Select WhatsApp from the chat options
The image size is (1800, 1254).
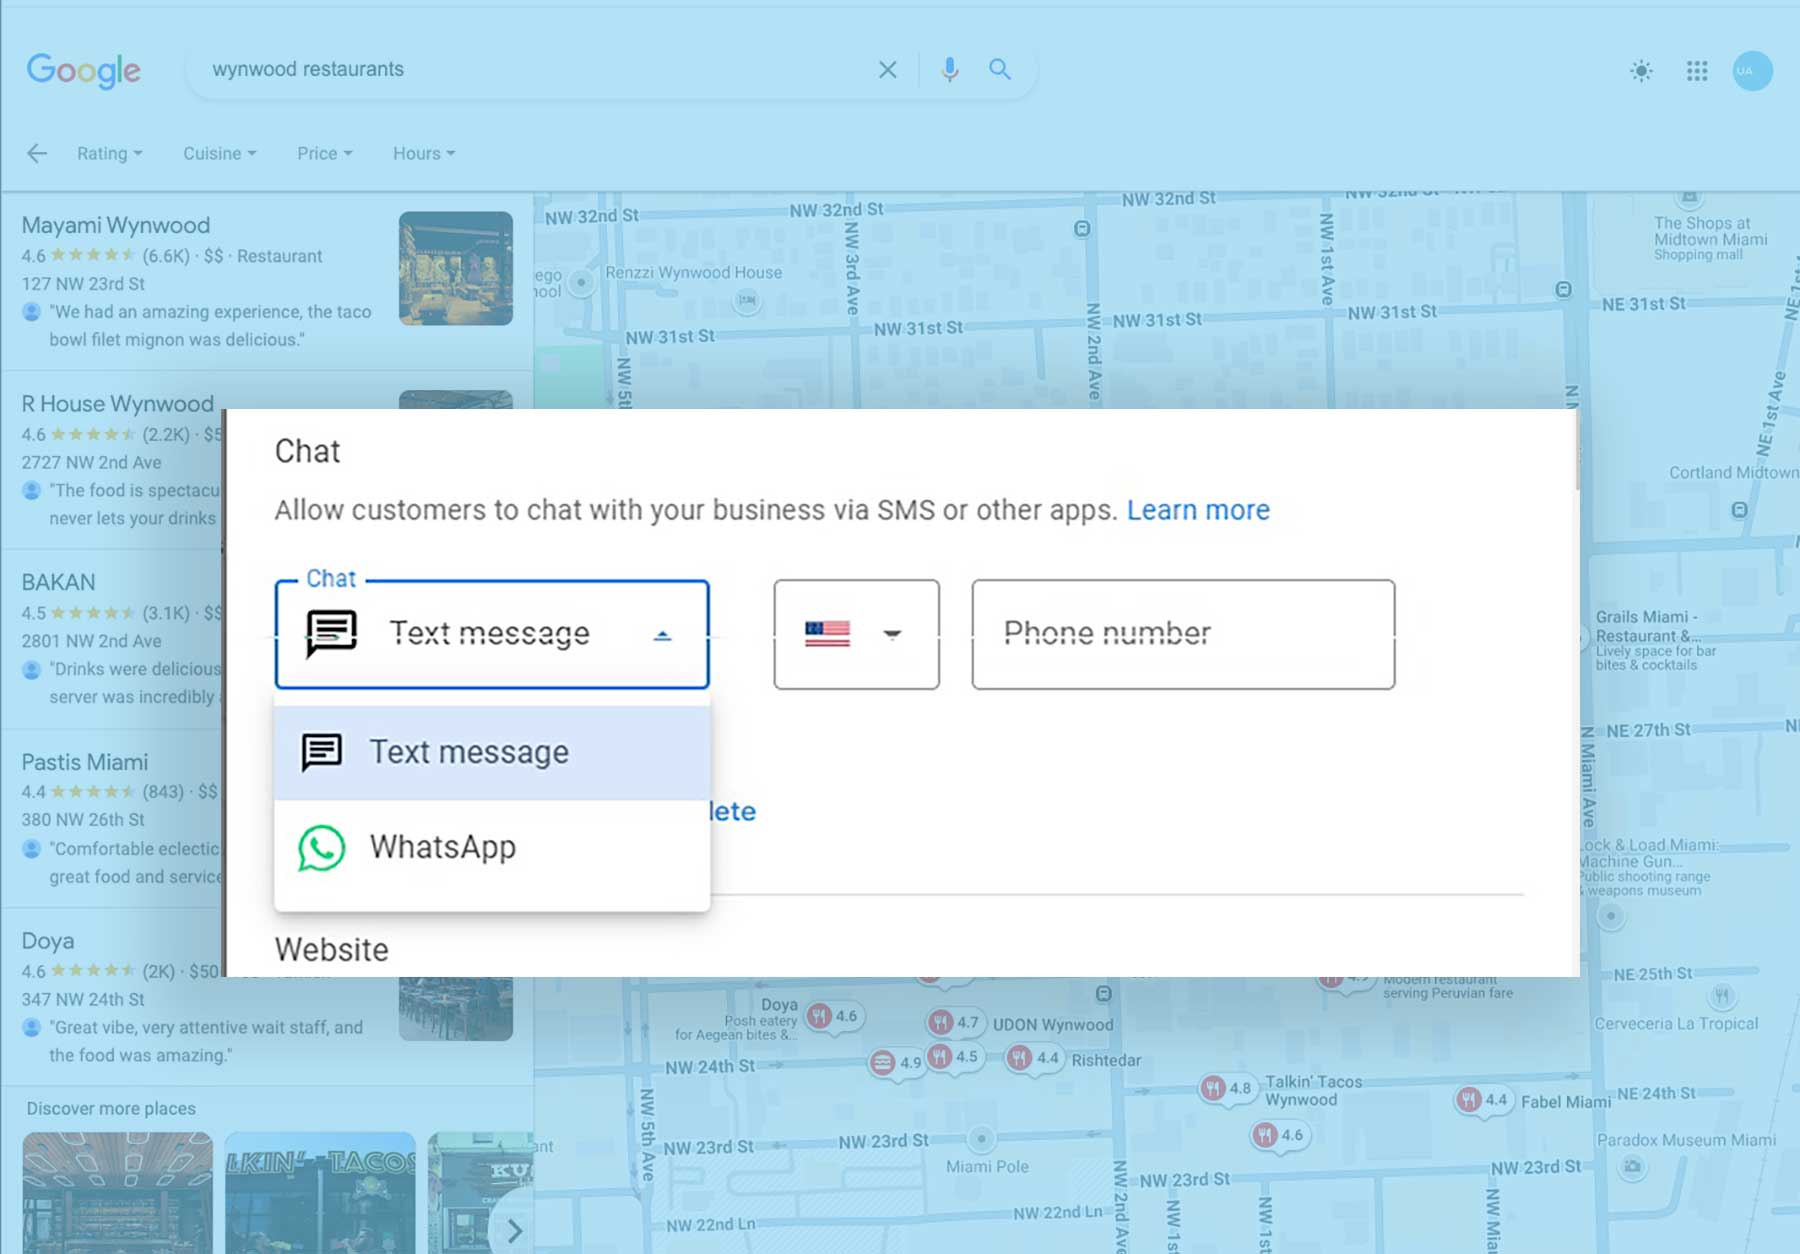(443, 846)
